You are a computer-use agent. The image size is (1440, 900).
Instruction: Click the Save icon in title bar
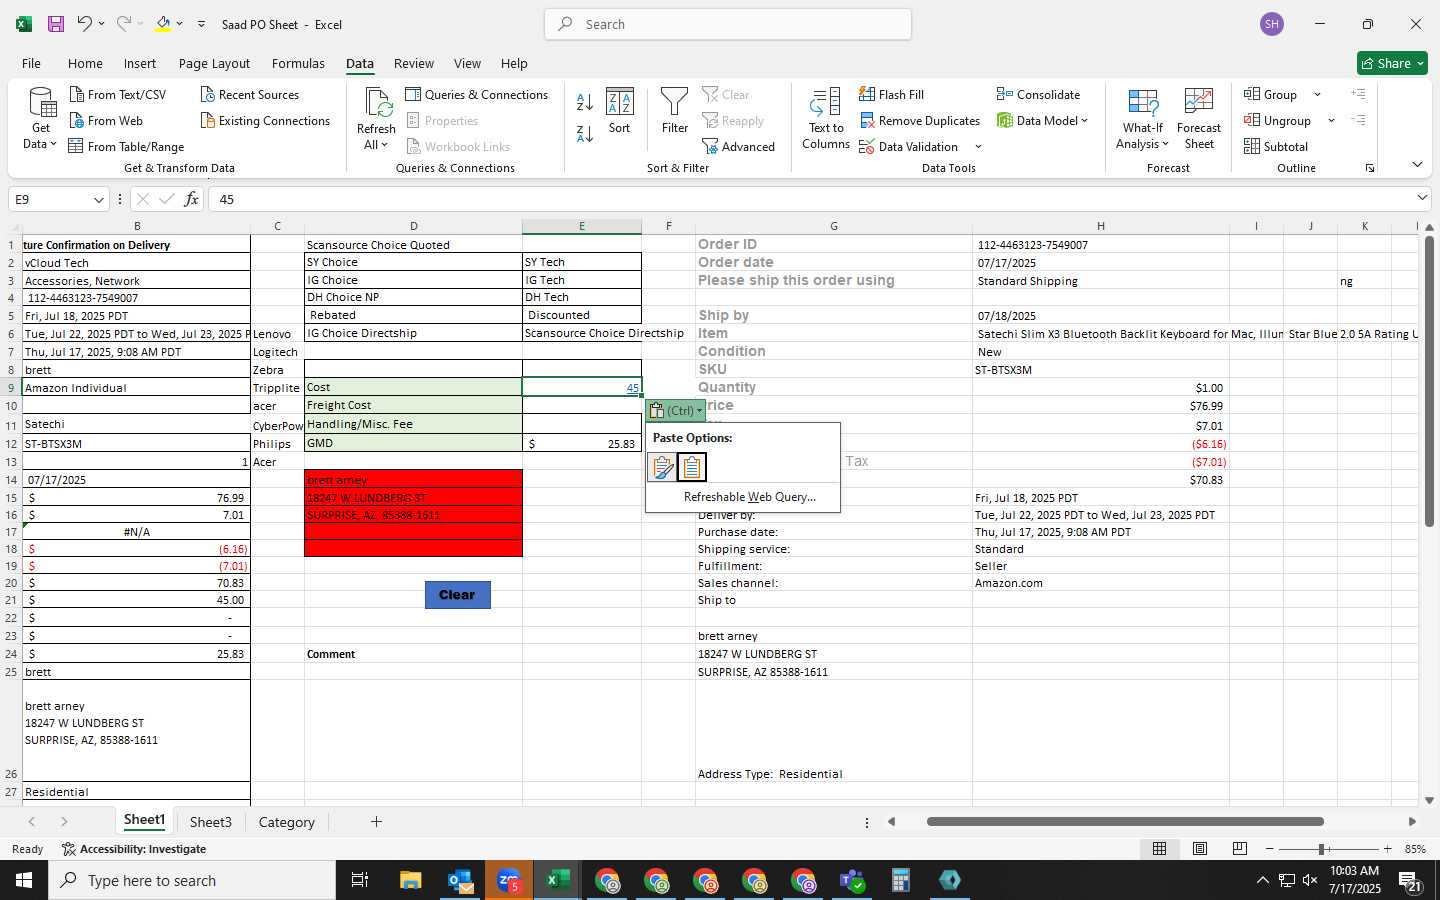tap(56, 24)
